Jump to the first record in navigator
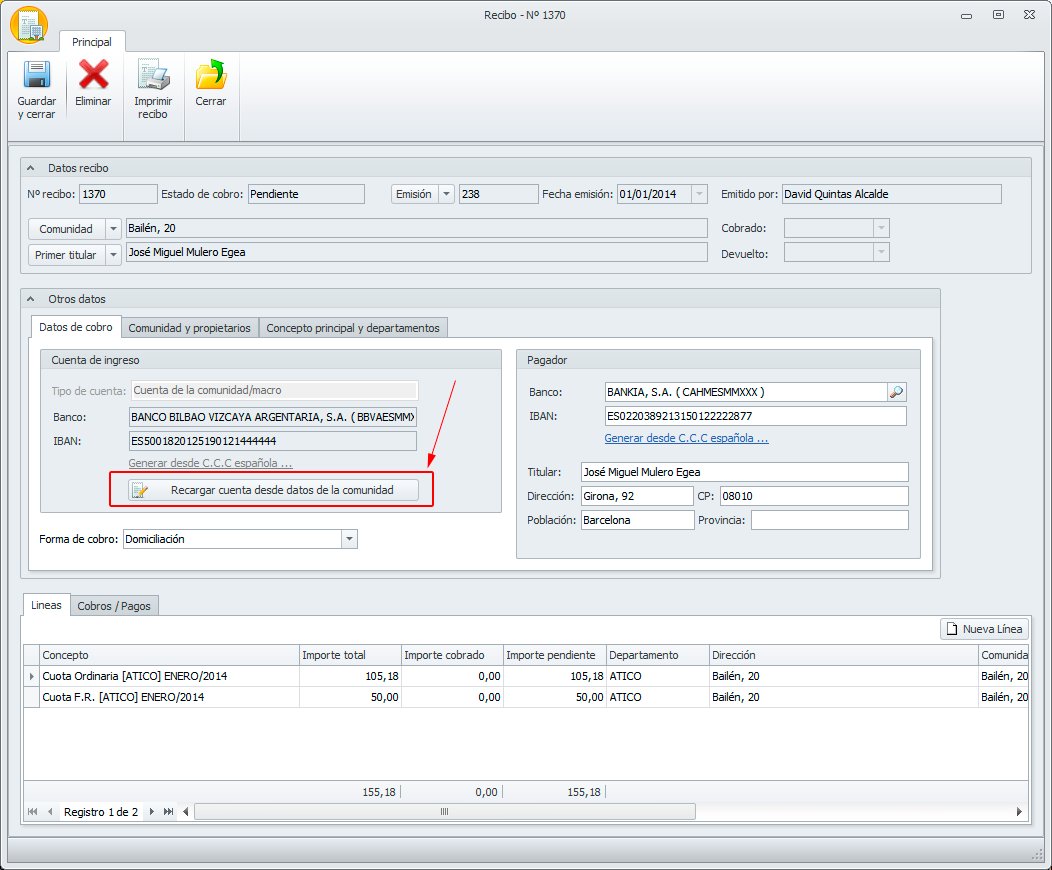This screenshot has width=1052, height=870. pos(33,812)
